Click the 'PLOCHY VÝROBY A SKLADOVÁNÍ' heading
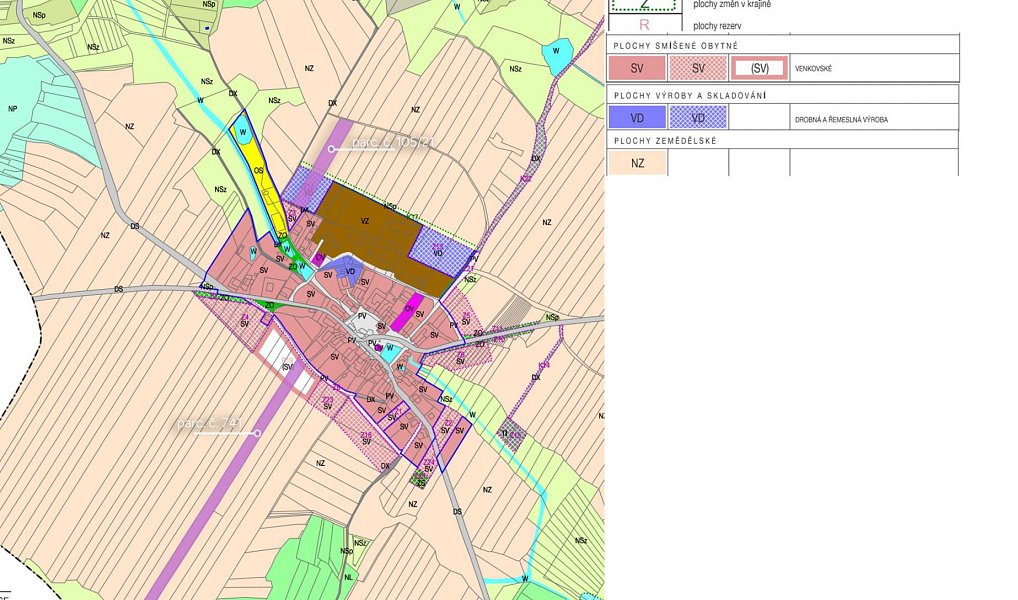This screenshot has width=1018, height=600. [x=689, y=95]
